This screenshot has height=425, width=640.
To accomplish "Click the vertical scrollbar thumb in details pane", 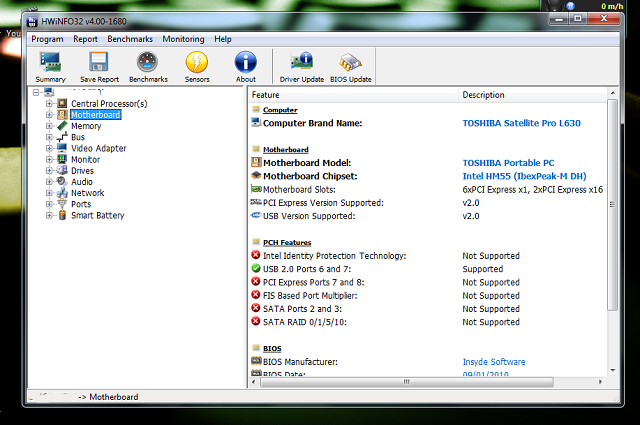I will point(612,205).
